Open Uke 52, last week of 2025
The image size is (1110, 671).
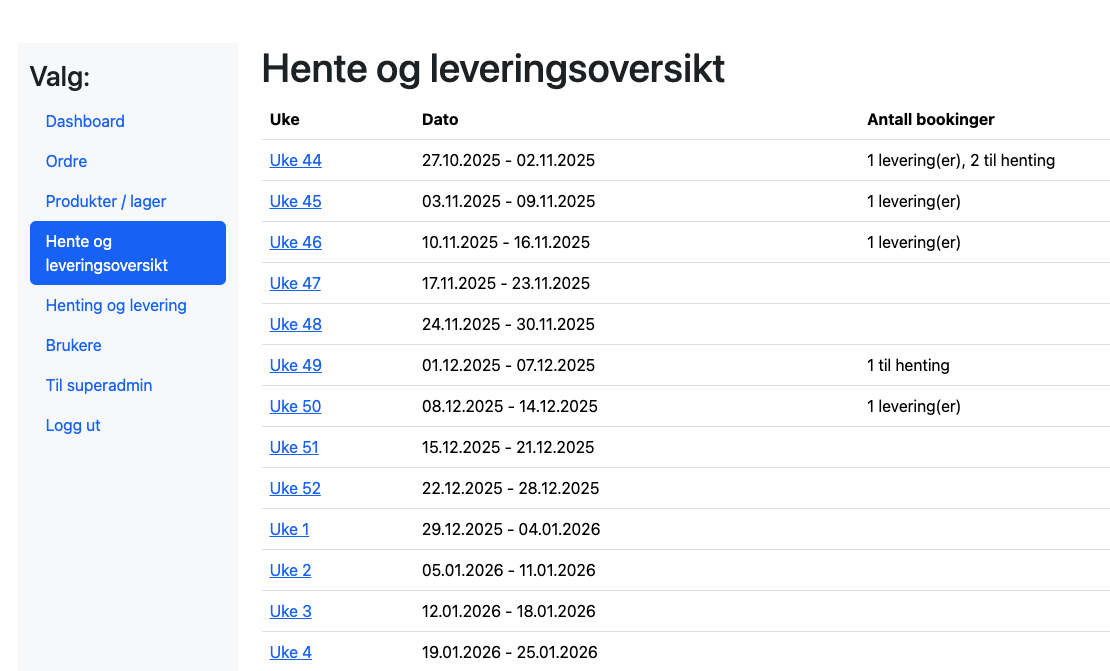click(295, 488)
